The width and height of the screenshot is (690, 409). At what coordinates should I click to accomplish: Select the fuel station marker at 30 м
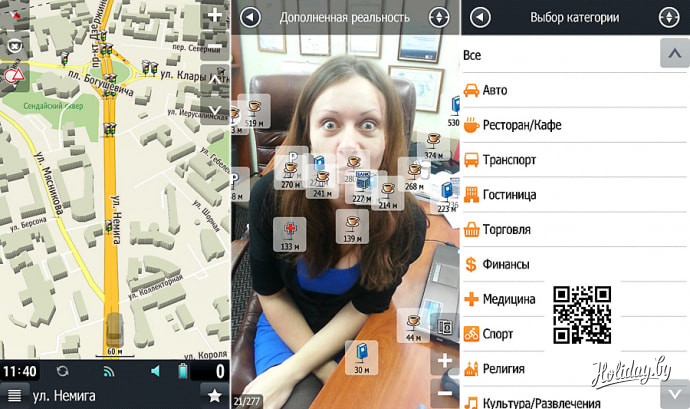(361, 356)
